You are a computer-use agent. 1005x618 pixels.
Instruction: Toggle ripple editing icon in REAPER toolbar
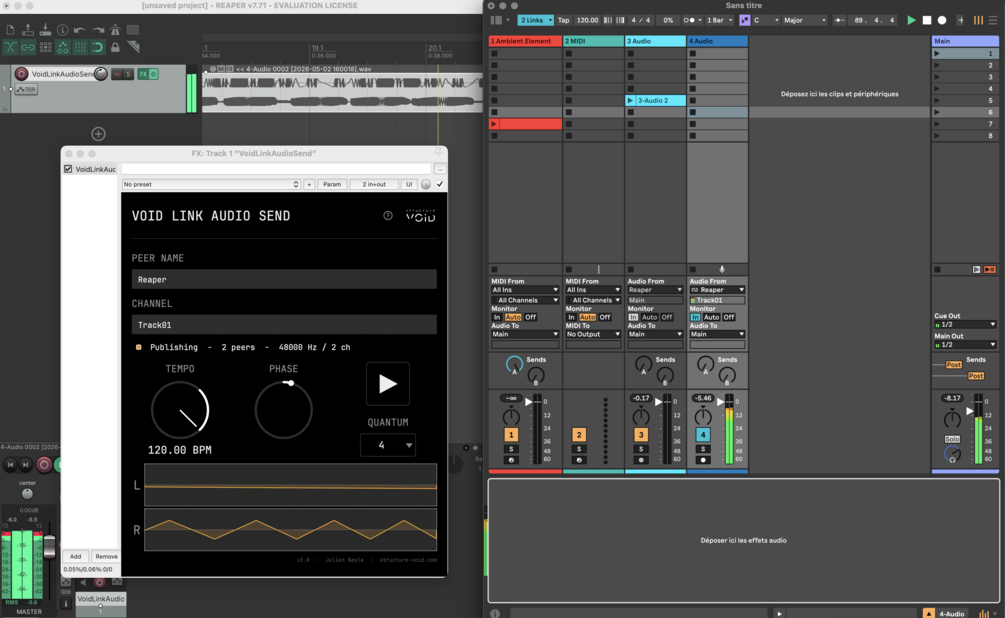click(45, 47)
